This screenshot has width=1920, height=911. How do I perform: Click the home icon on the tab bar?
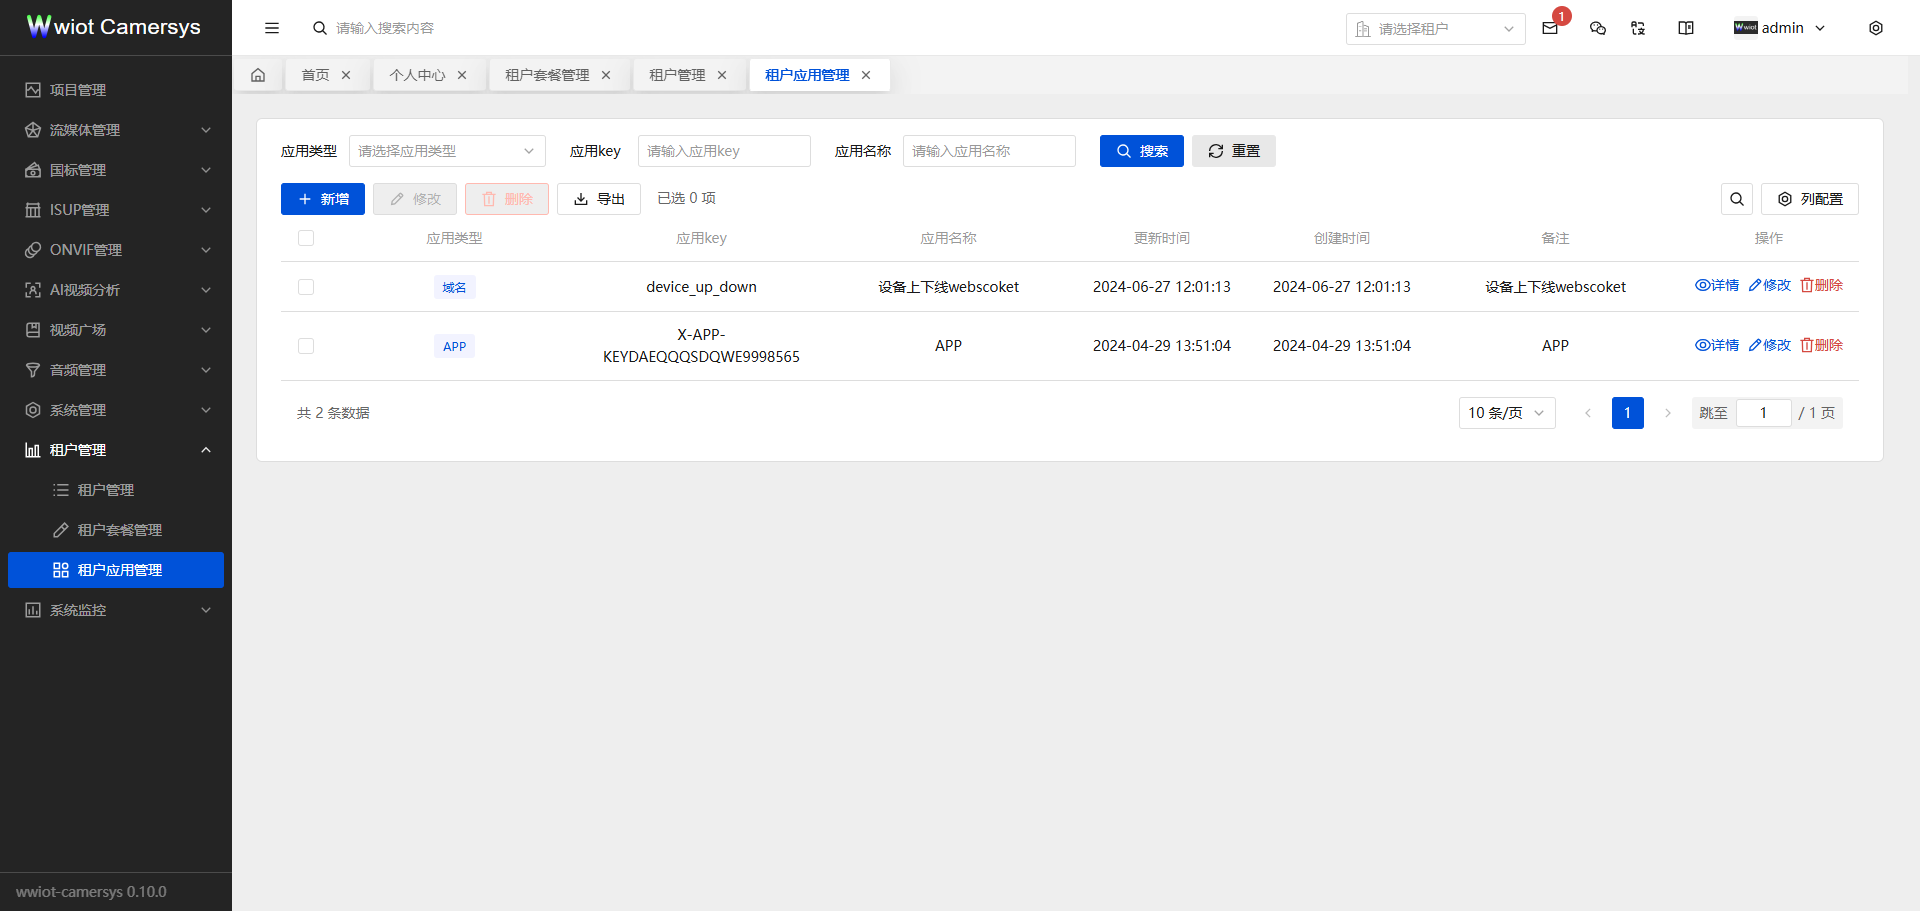pos(258,74)
